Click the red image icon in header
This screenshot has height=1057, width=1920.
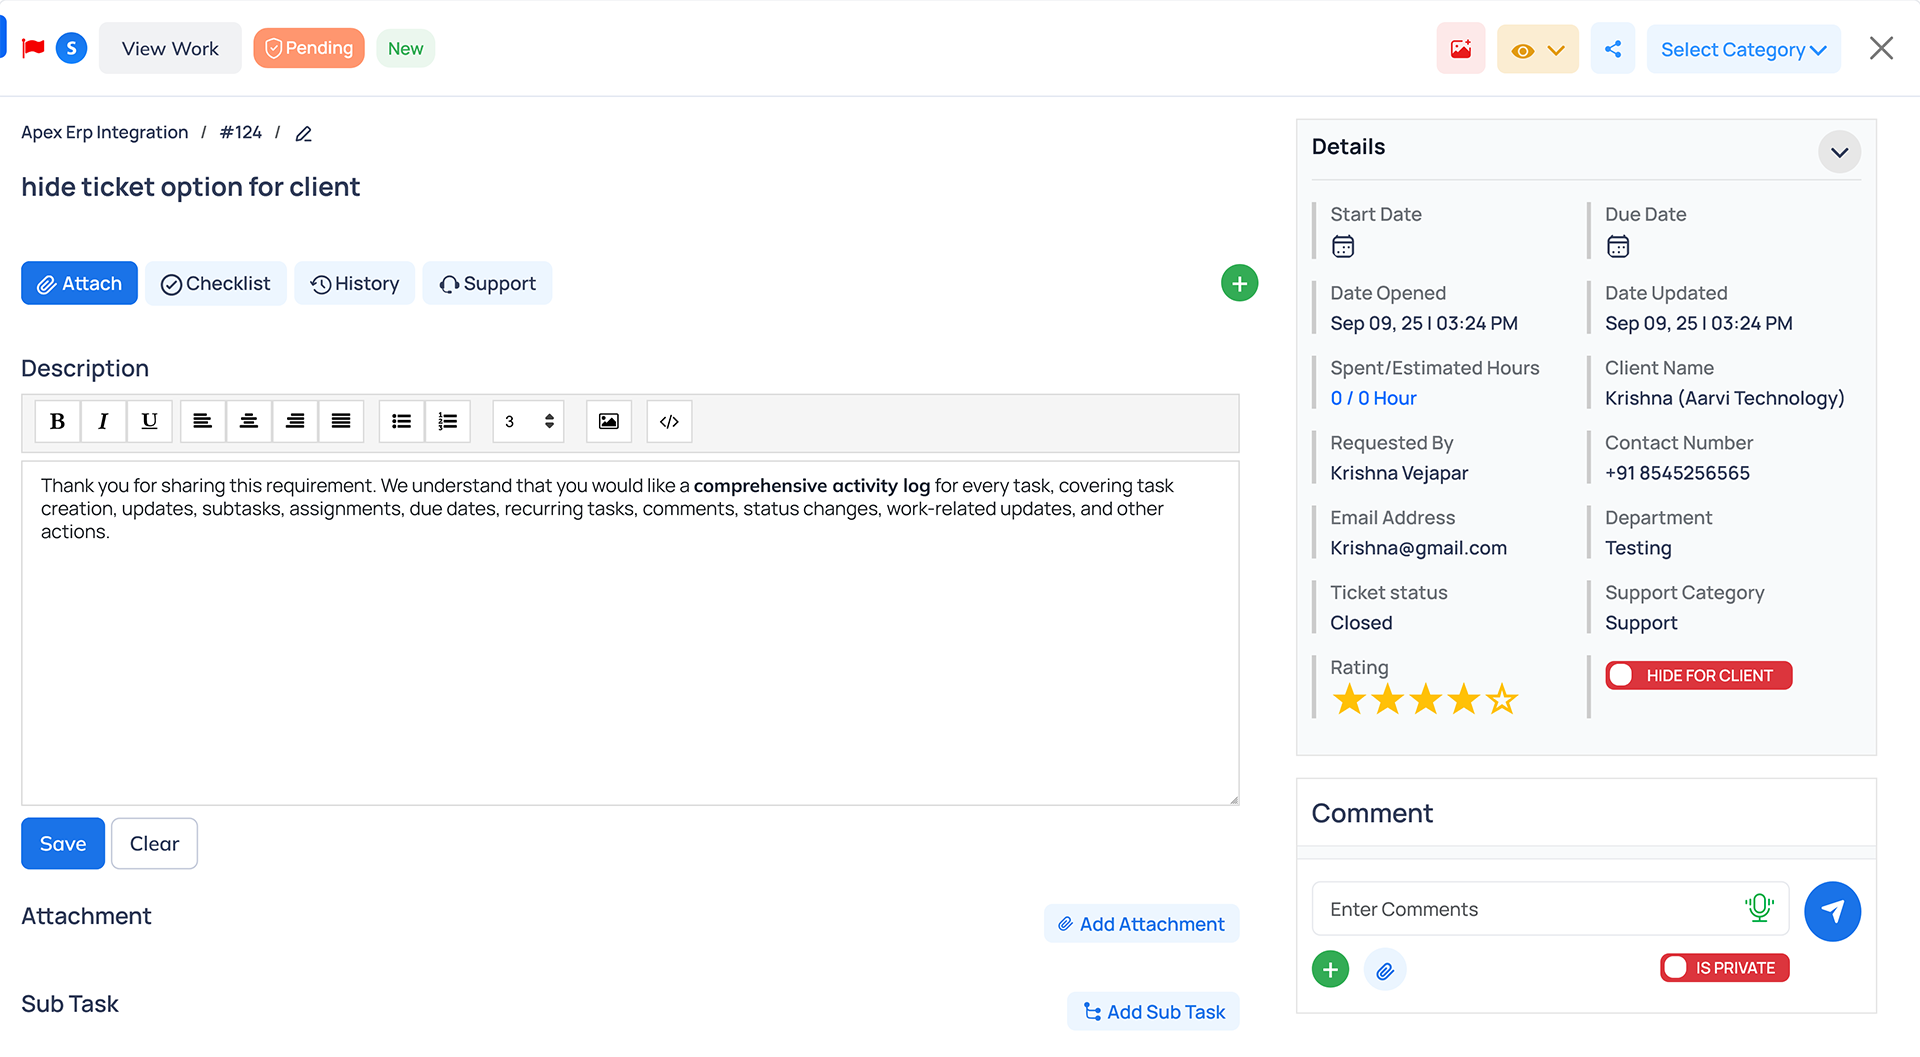[1460, 49]
